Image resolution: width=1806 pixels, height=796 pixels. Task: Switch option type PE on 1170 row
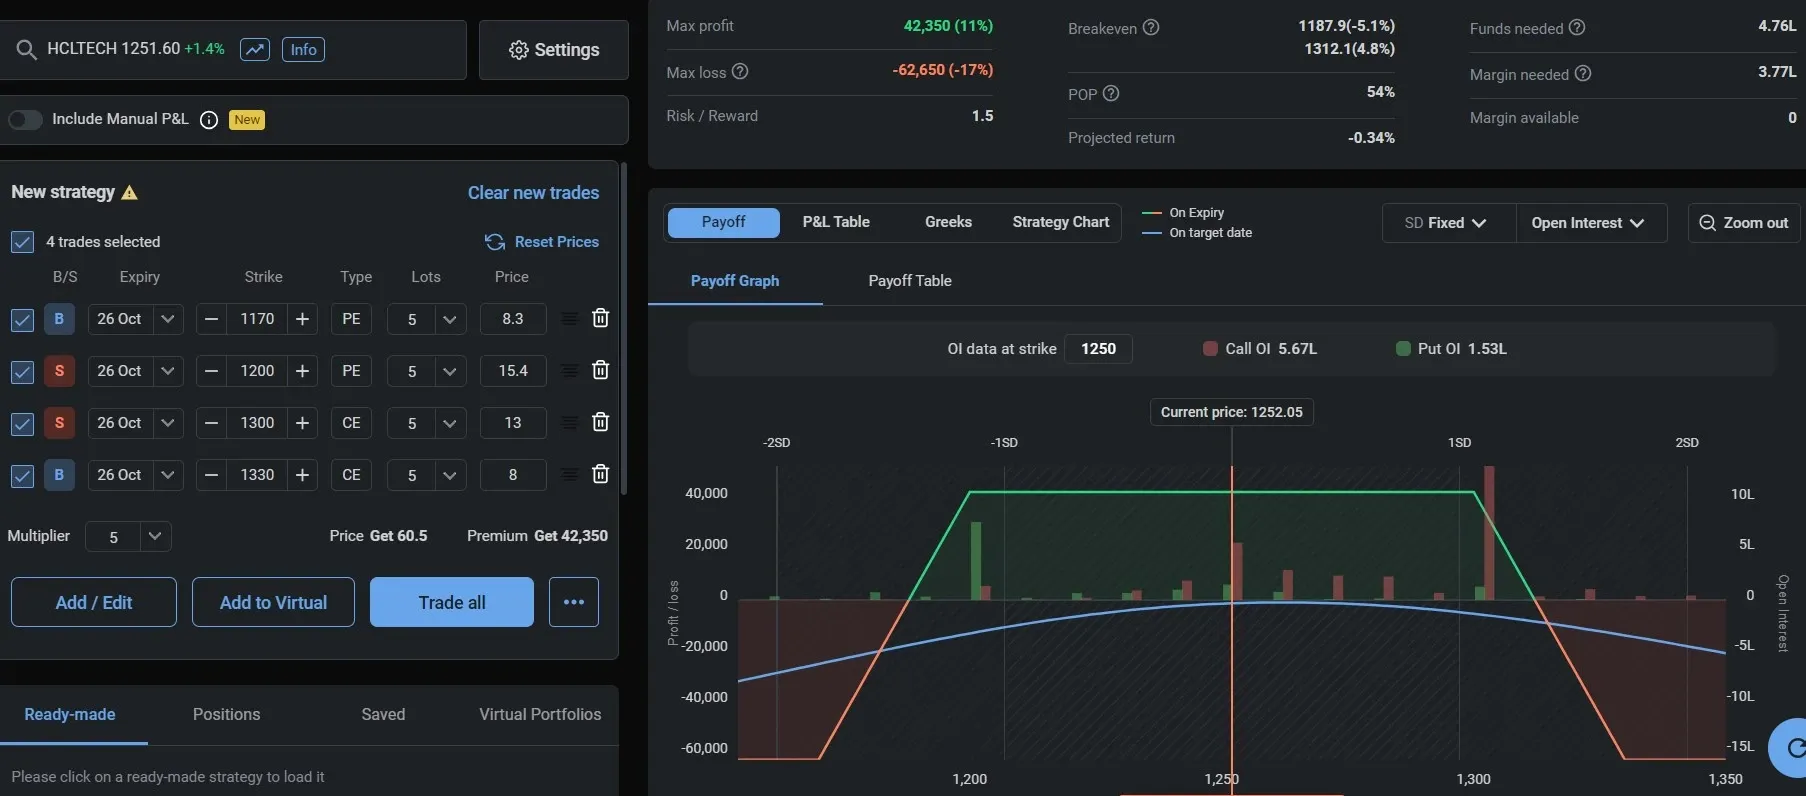(x=351, y=319)
